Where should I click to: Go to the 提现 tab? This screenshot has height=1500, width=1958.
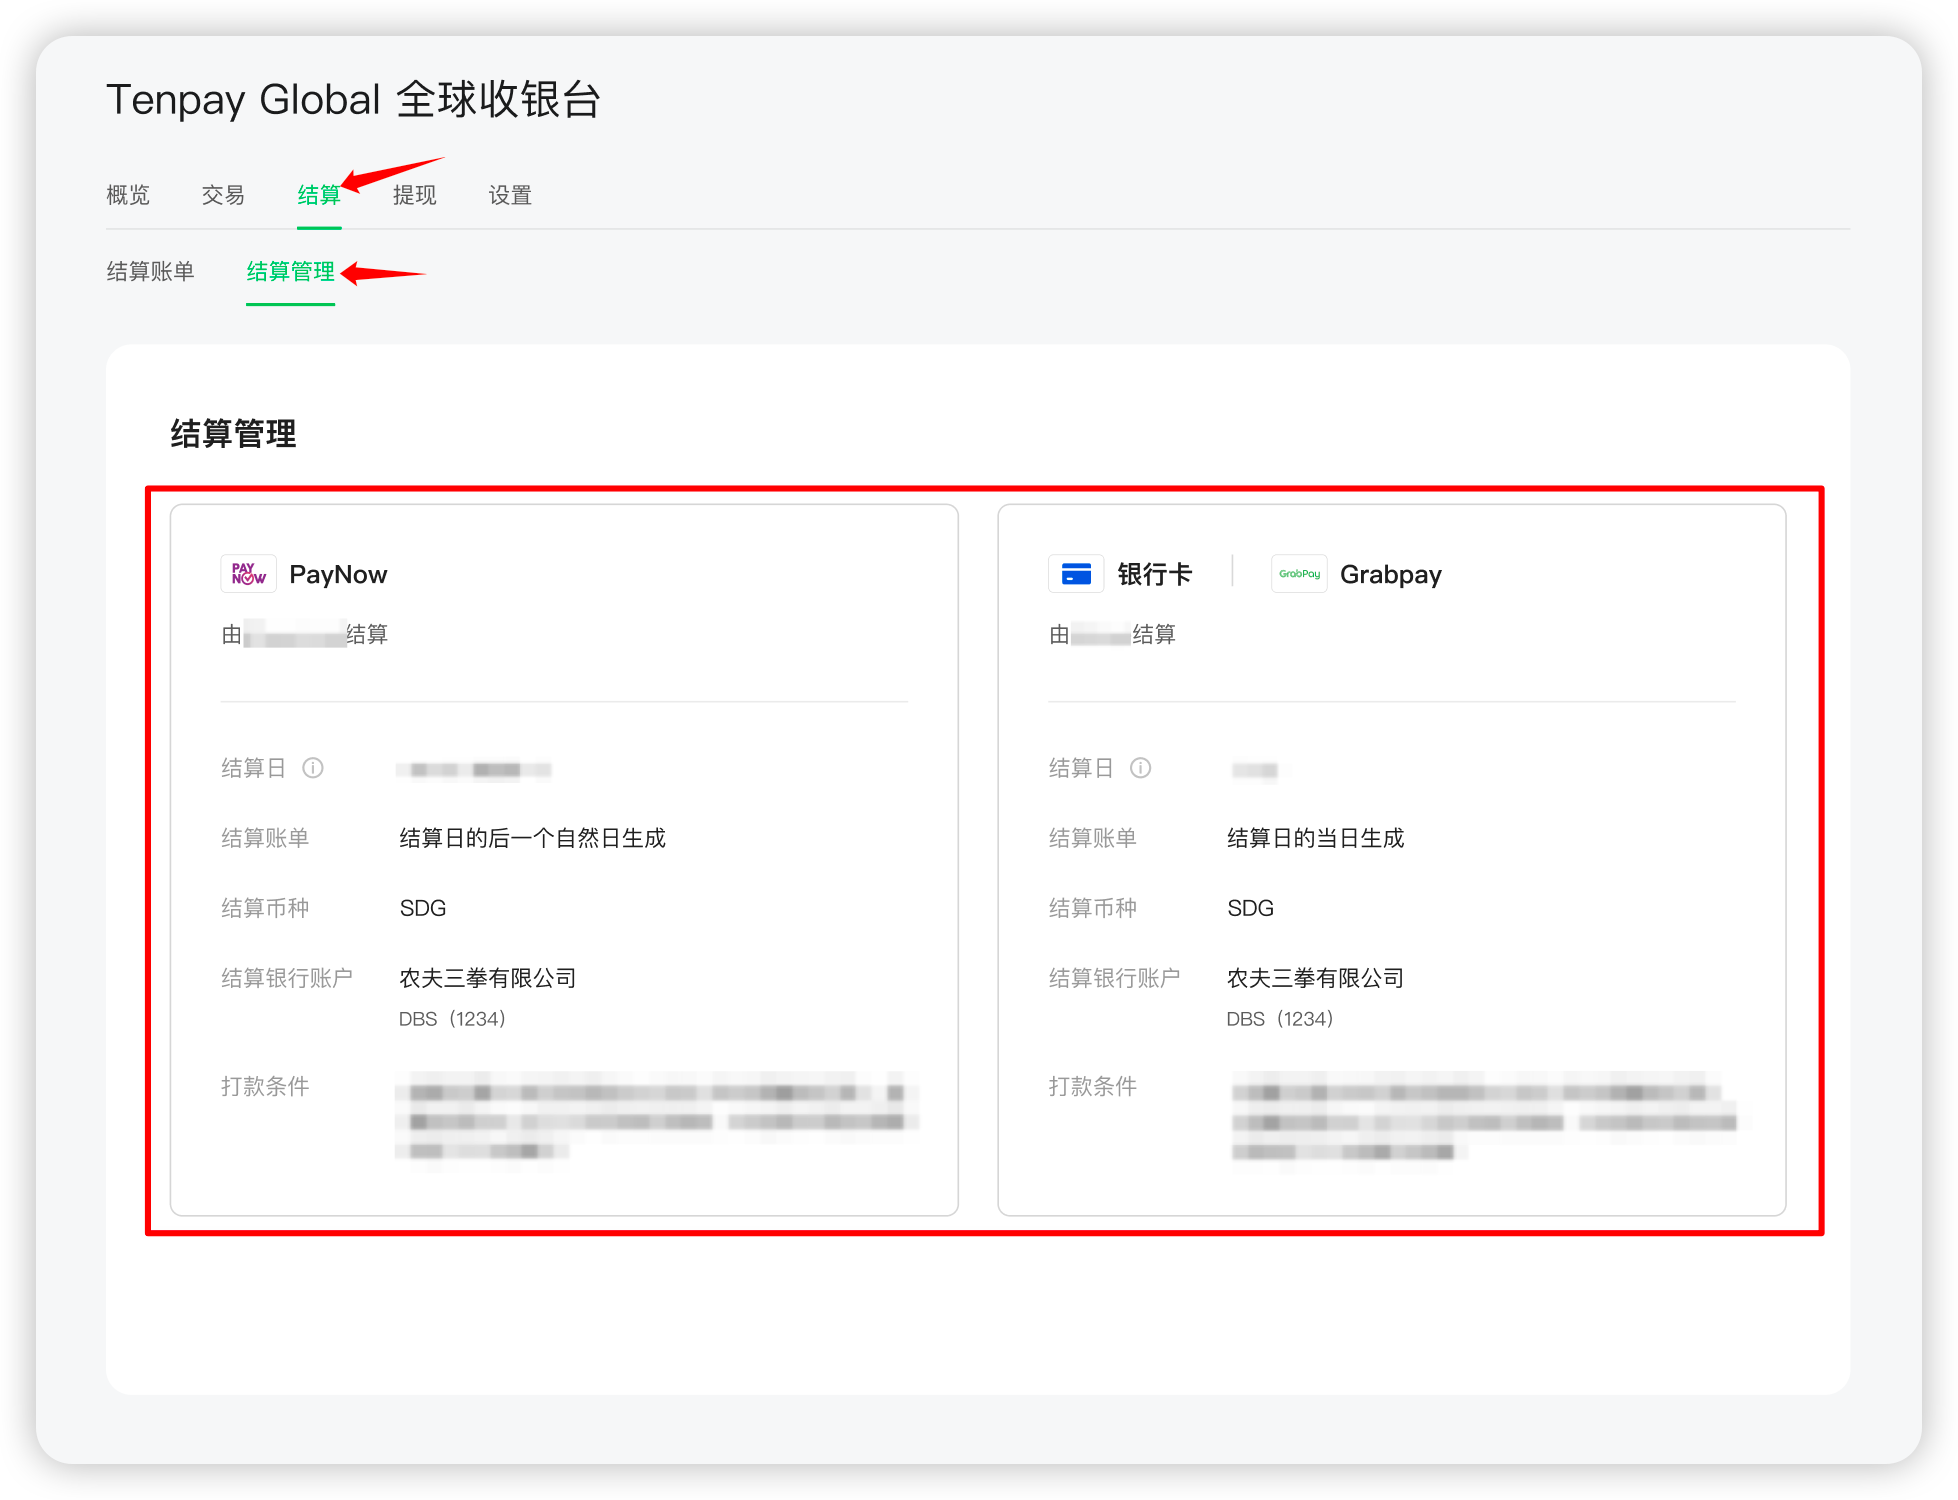[x=414, y=195]
